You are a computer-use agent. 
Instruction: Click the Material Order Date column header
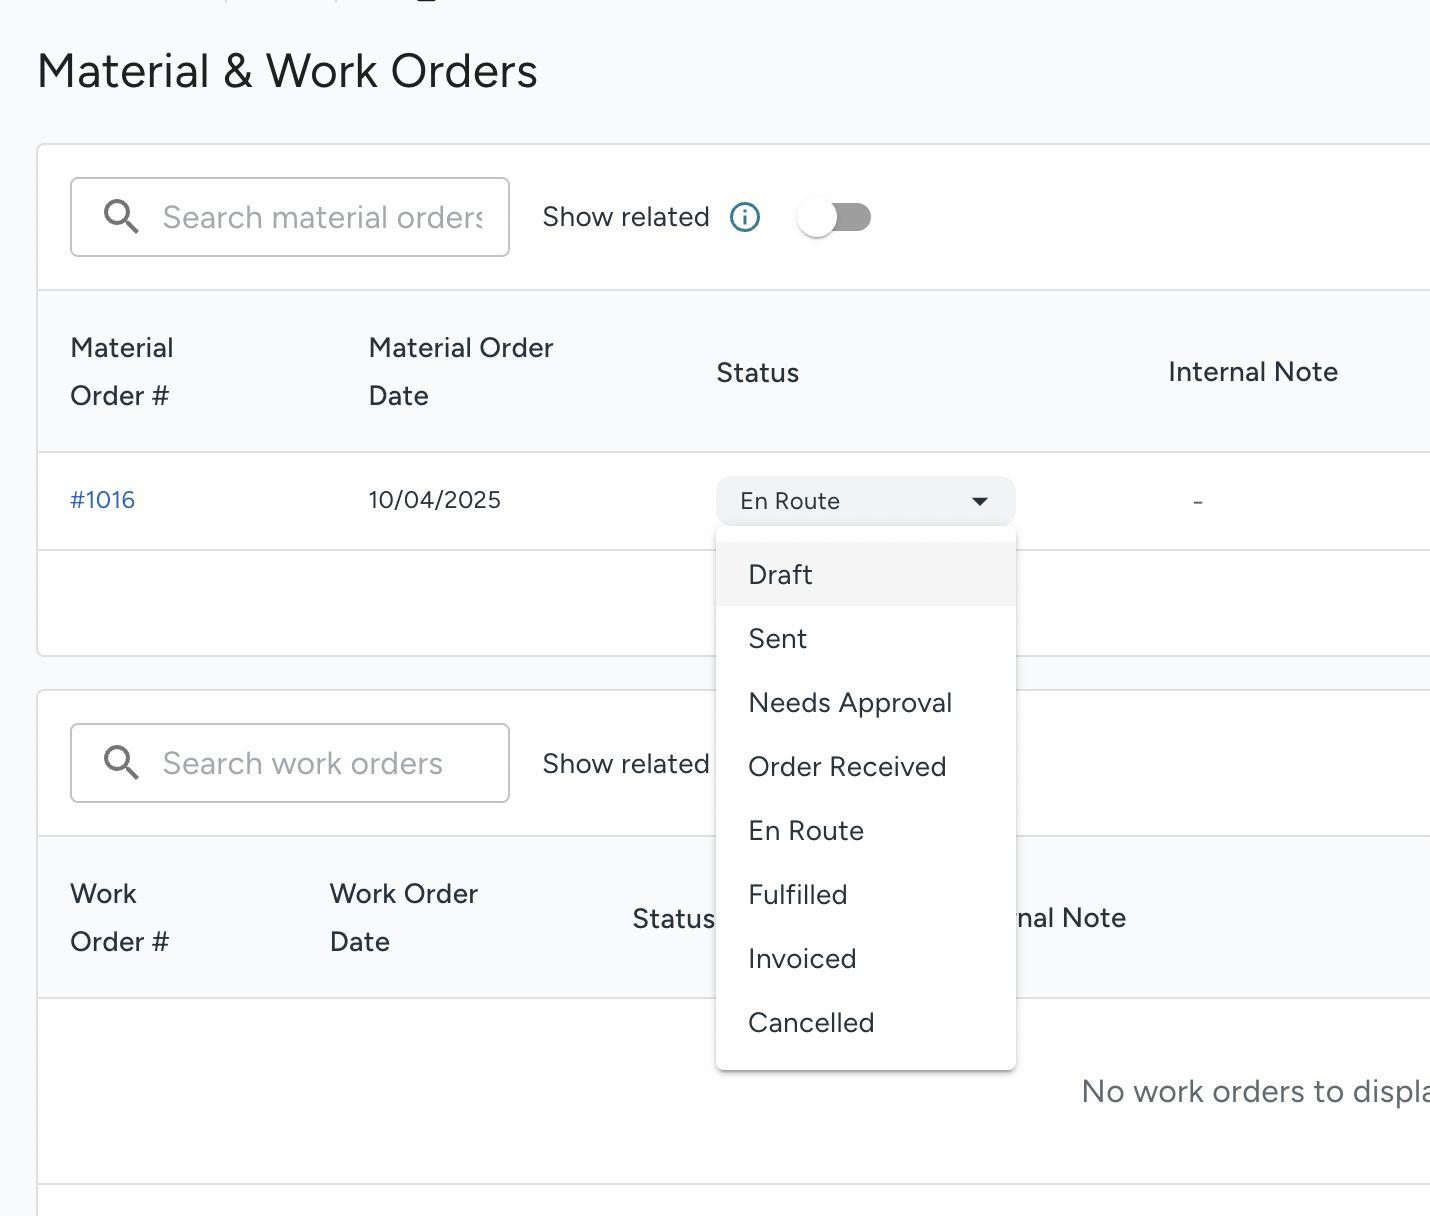[x=461, y=372]
